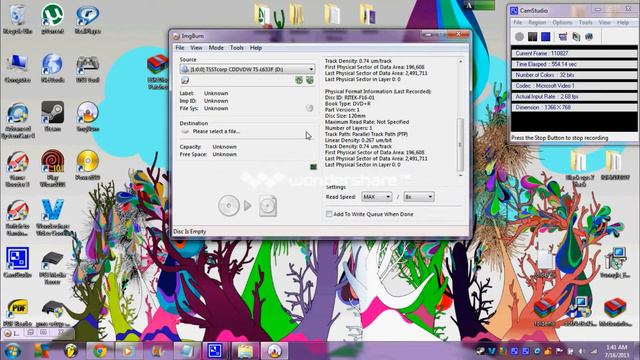Click the Read disc to image button
The image size is (640, 360).
pos(247,206)
